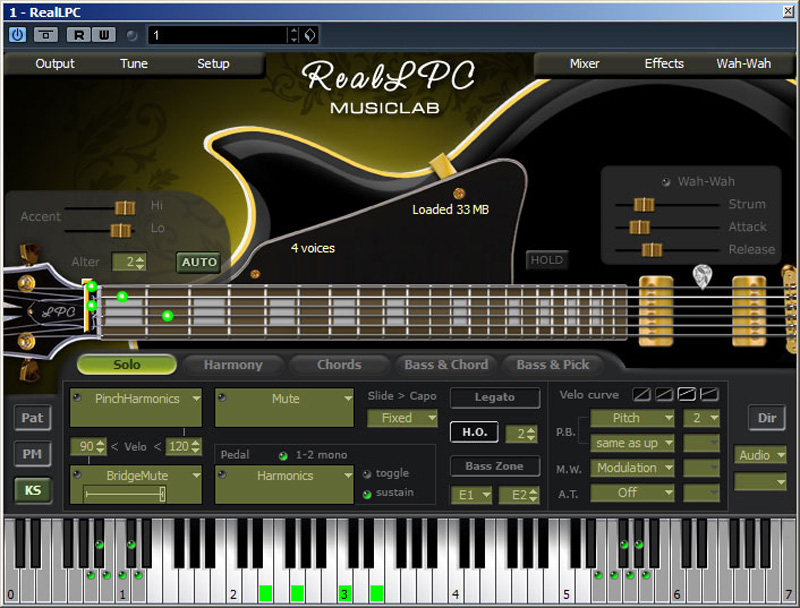This screenshot has height=608, width=800.
Task: Open the Fixed slide mode dropdown
Action: [403, 418]
